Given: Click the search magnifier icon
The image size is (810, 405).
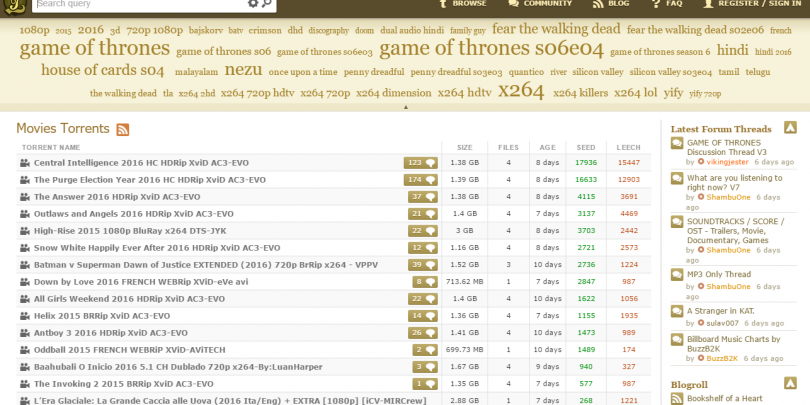Looking at the screenshot, I should [267, 4].
